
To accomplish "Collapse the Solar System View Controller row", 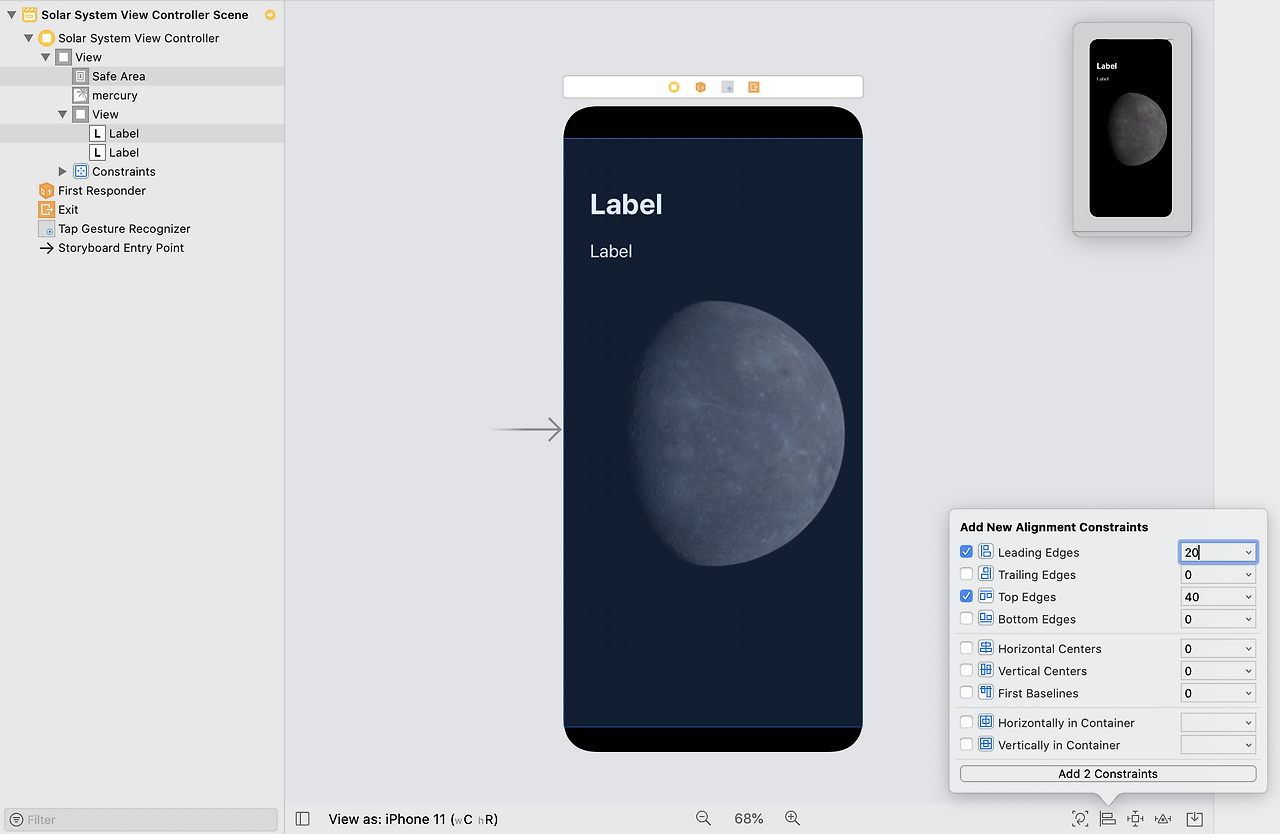I will 28,38.
